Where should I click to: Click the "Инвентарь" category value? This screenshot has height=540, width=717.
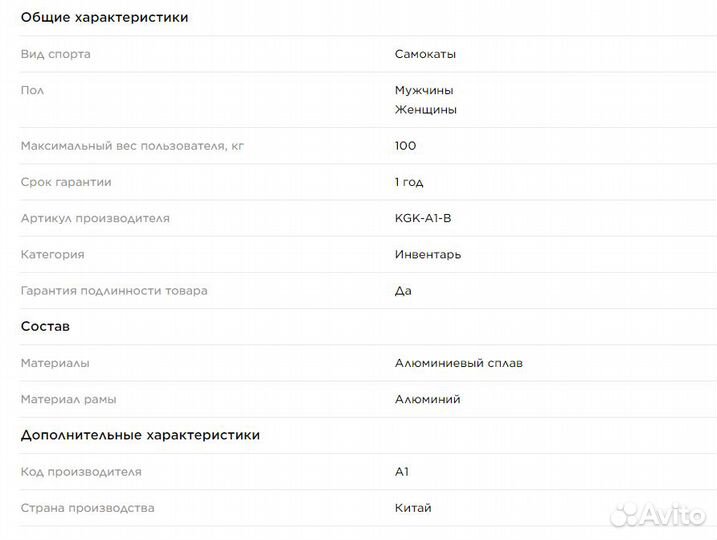(427, 255)
